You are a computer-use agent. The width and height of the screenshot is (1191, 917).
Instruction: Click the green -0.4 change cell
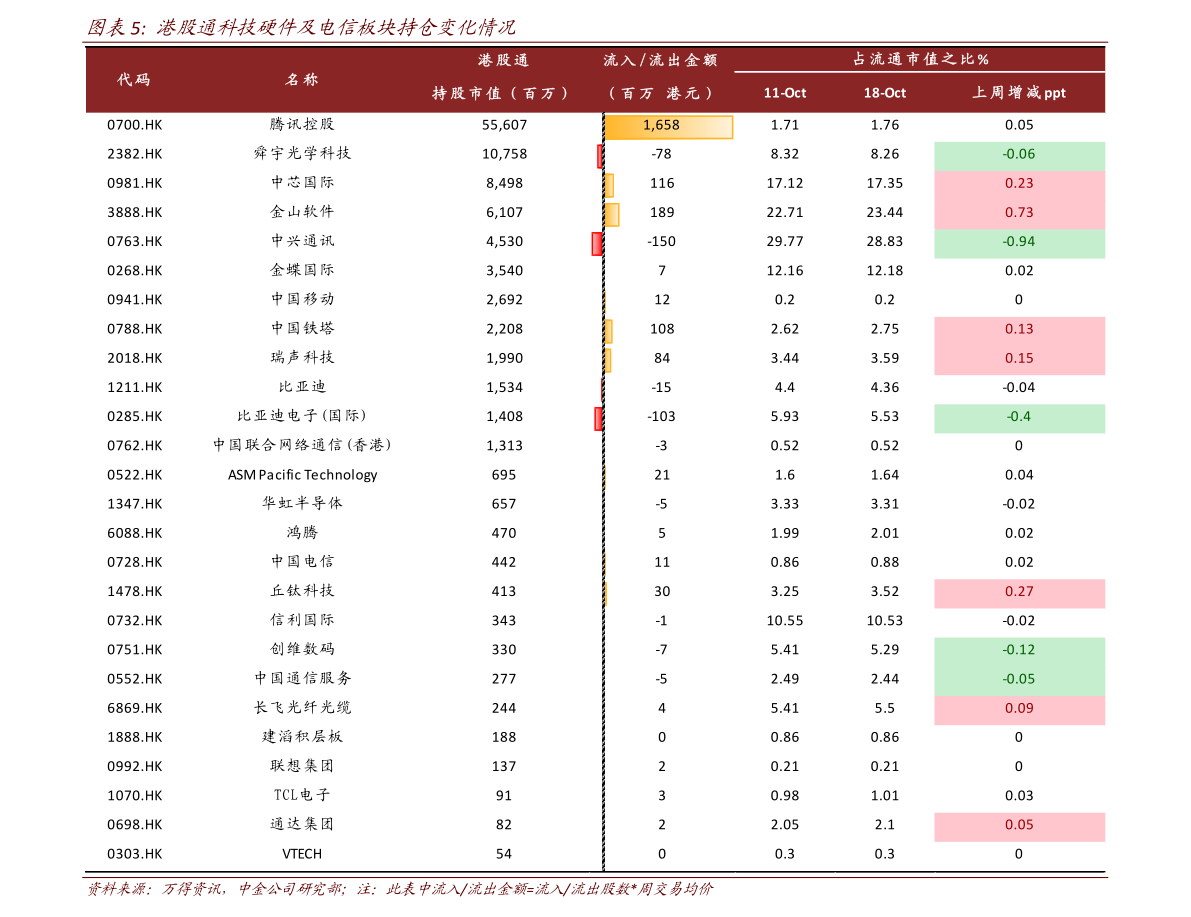(x=1019, y=417)
